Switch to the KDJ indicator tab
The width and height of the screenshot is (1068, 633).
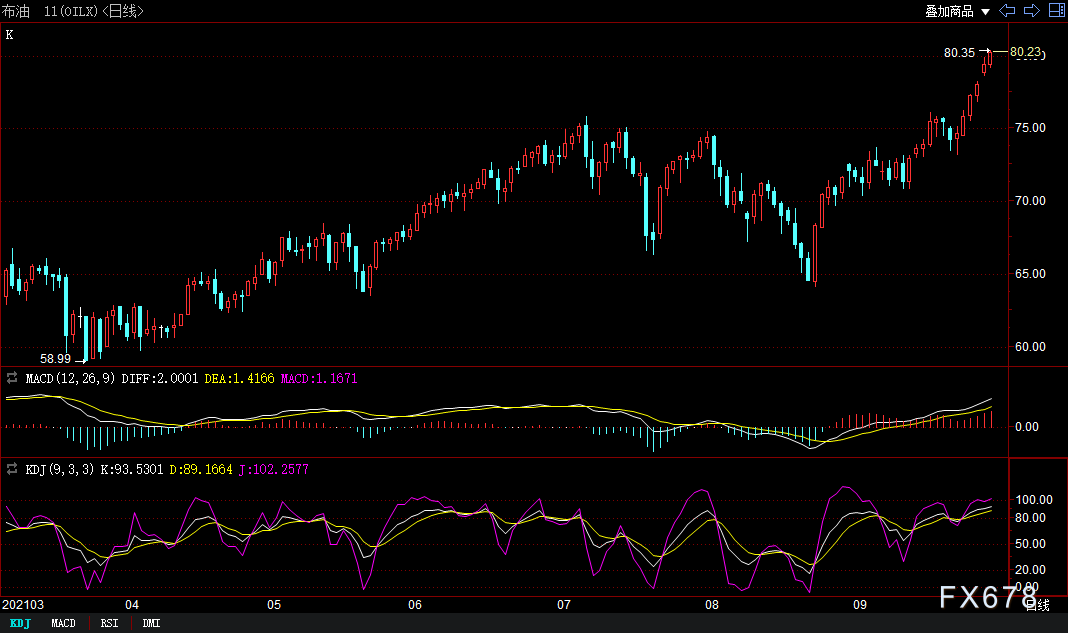20,623
